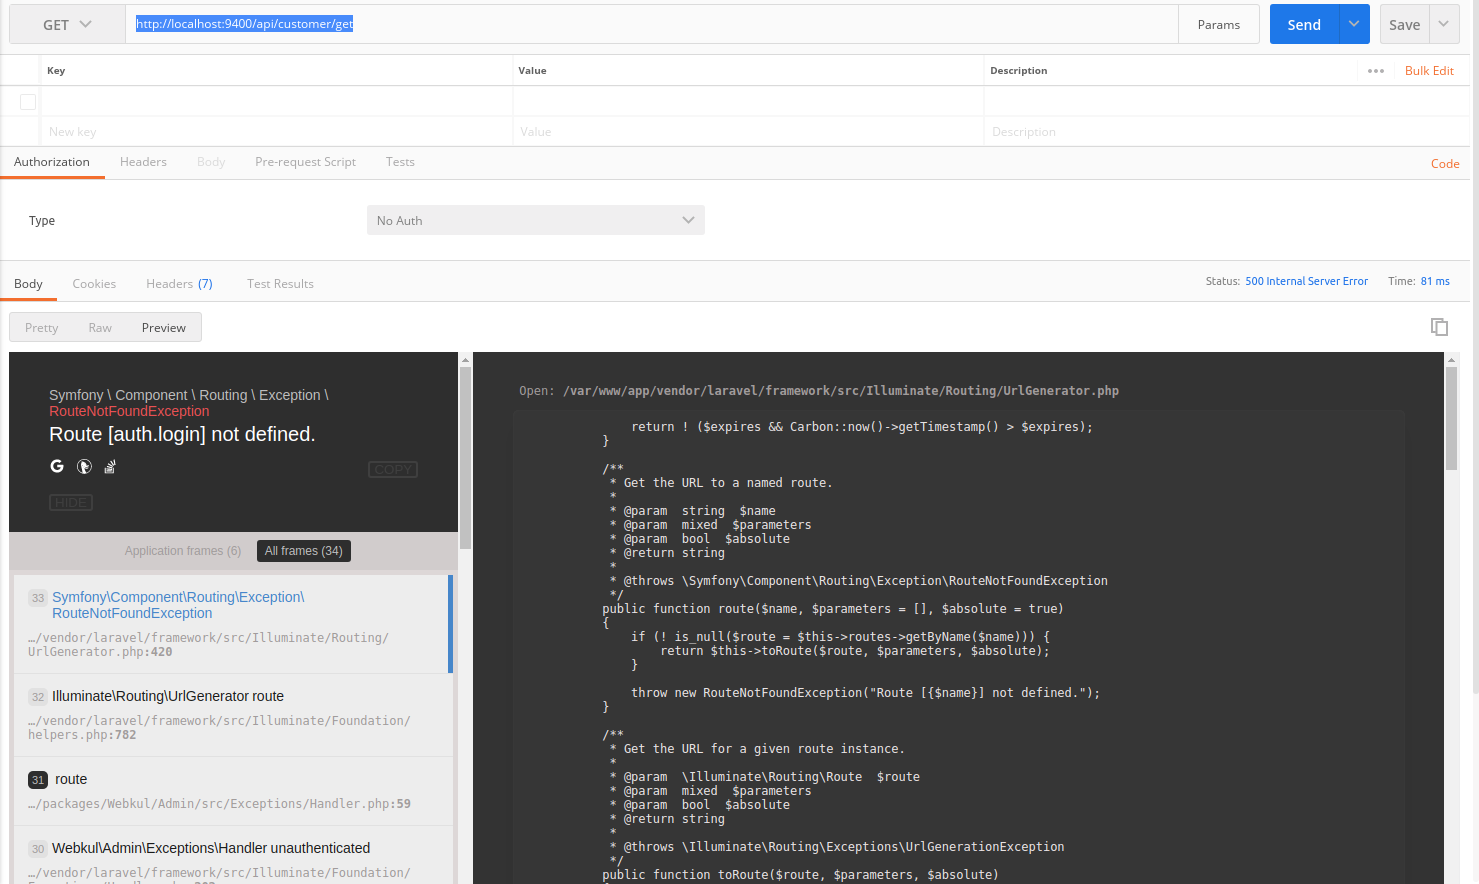Open the Test Results tab
Viewport: 1479px width, 884px height.
280,284
